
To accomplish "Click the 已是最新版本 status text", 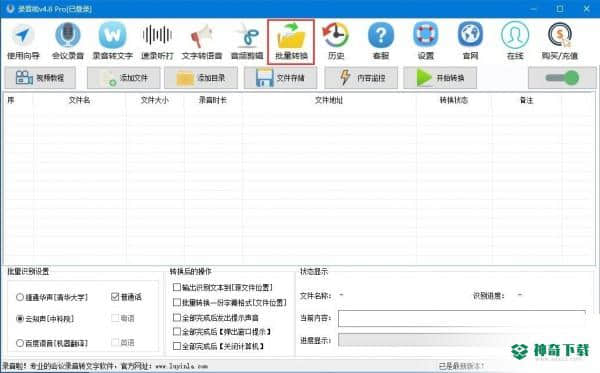I will point(461,366).
